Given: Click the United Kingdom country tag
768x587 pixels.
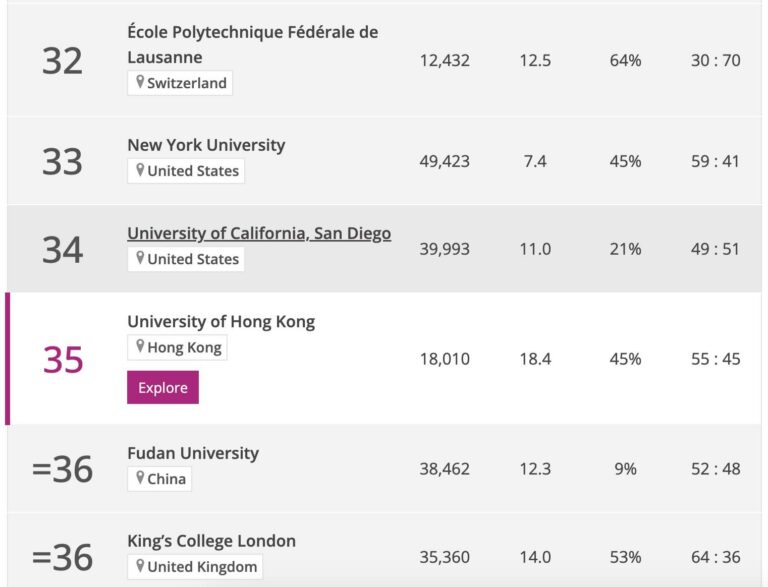Looking at the screenshot, I should 195,567.
